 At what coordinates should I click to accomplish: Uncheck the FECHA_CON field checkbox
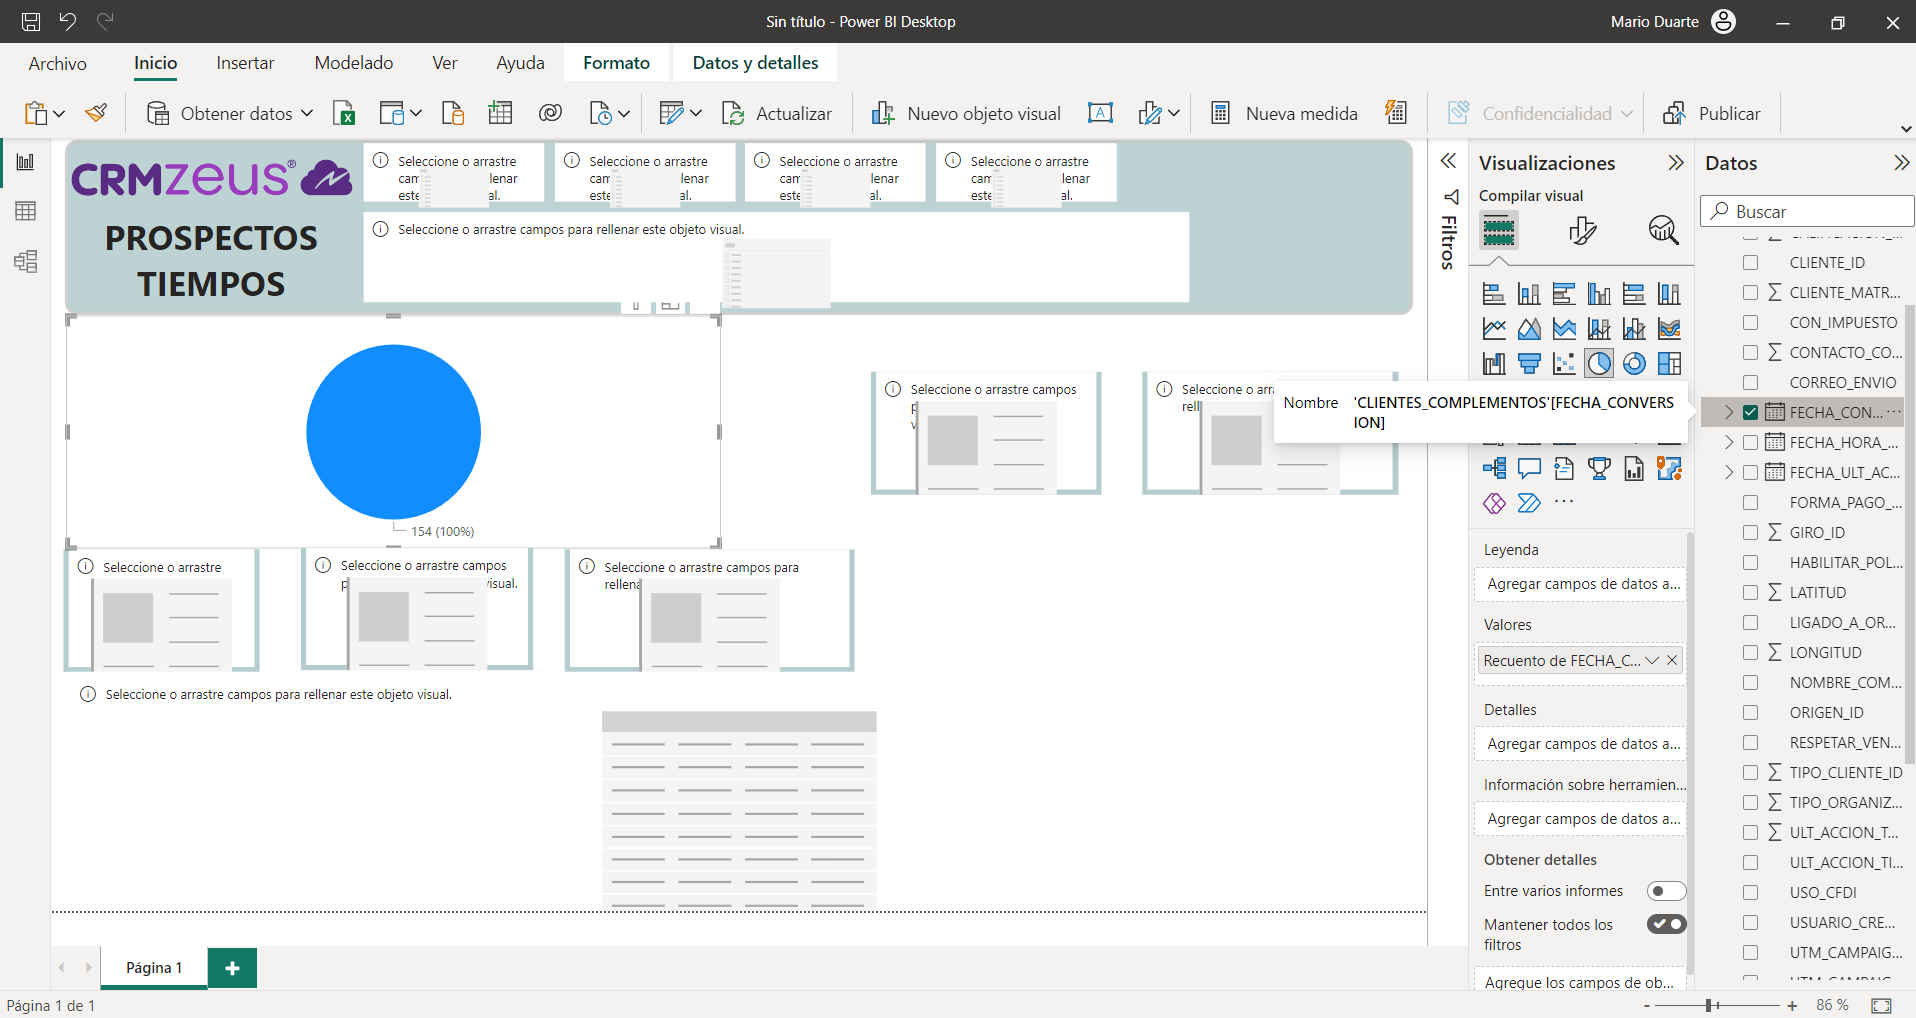[1750, 412]
